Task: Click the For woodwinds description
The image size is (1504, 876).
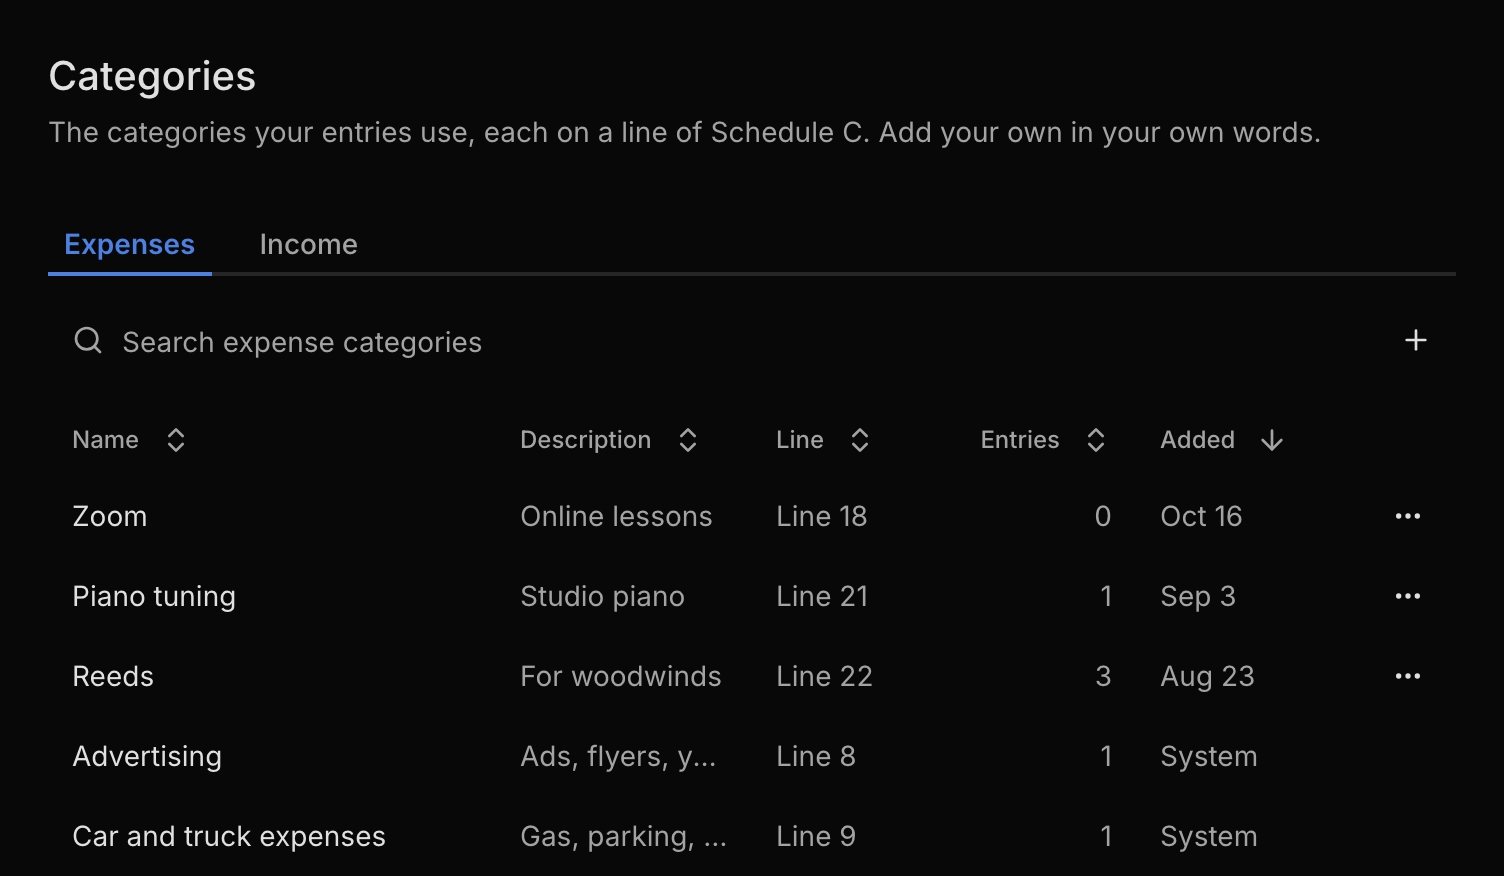Action: point(620,676)
